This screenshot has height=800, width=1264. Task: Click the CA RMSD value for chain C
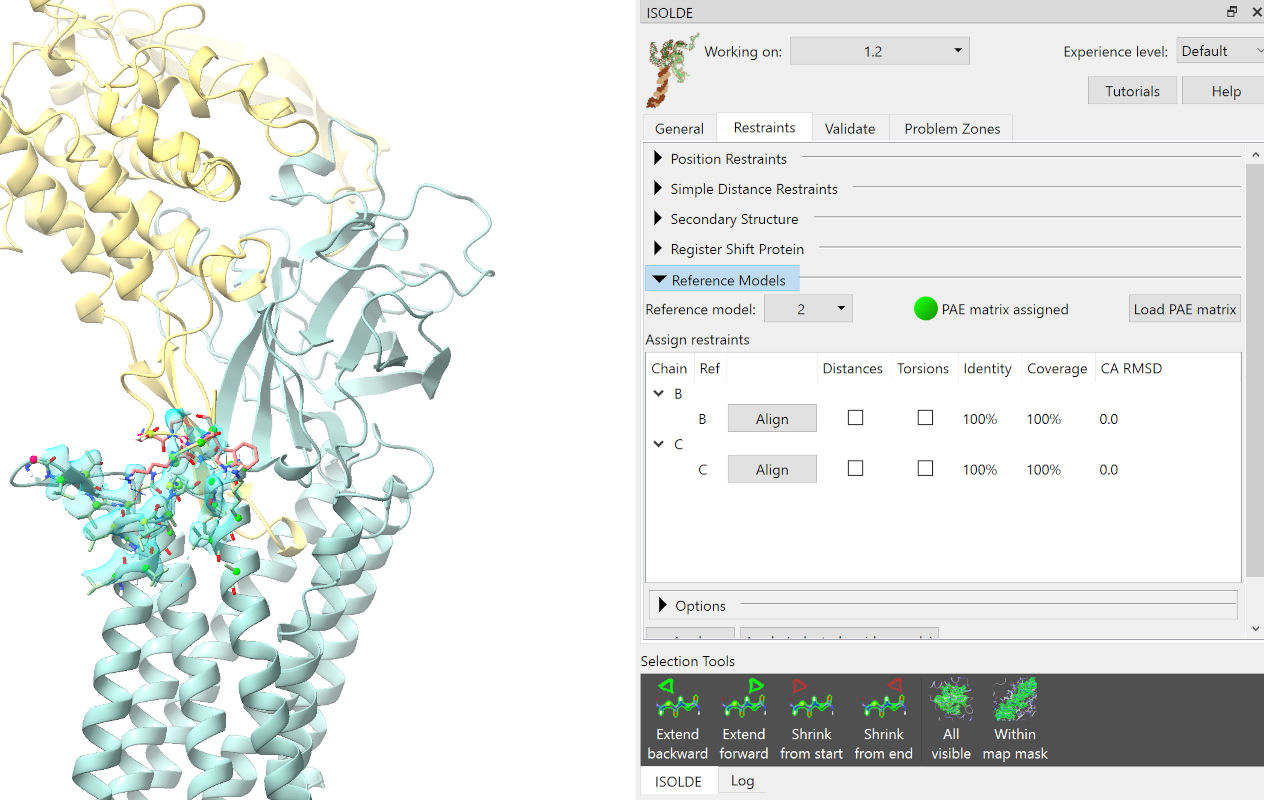coord(1108,469)
